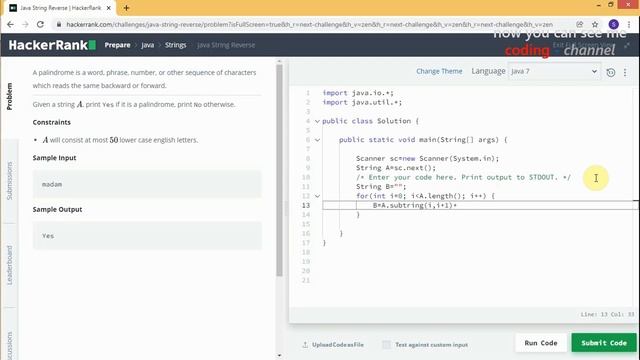Viewport: 640px width, 360px height.
Task: Click the site lock icon in address bar
Action: pyautogui.click(x=59, y=24)
